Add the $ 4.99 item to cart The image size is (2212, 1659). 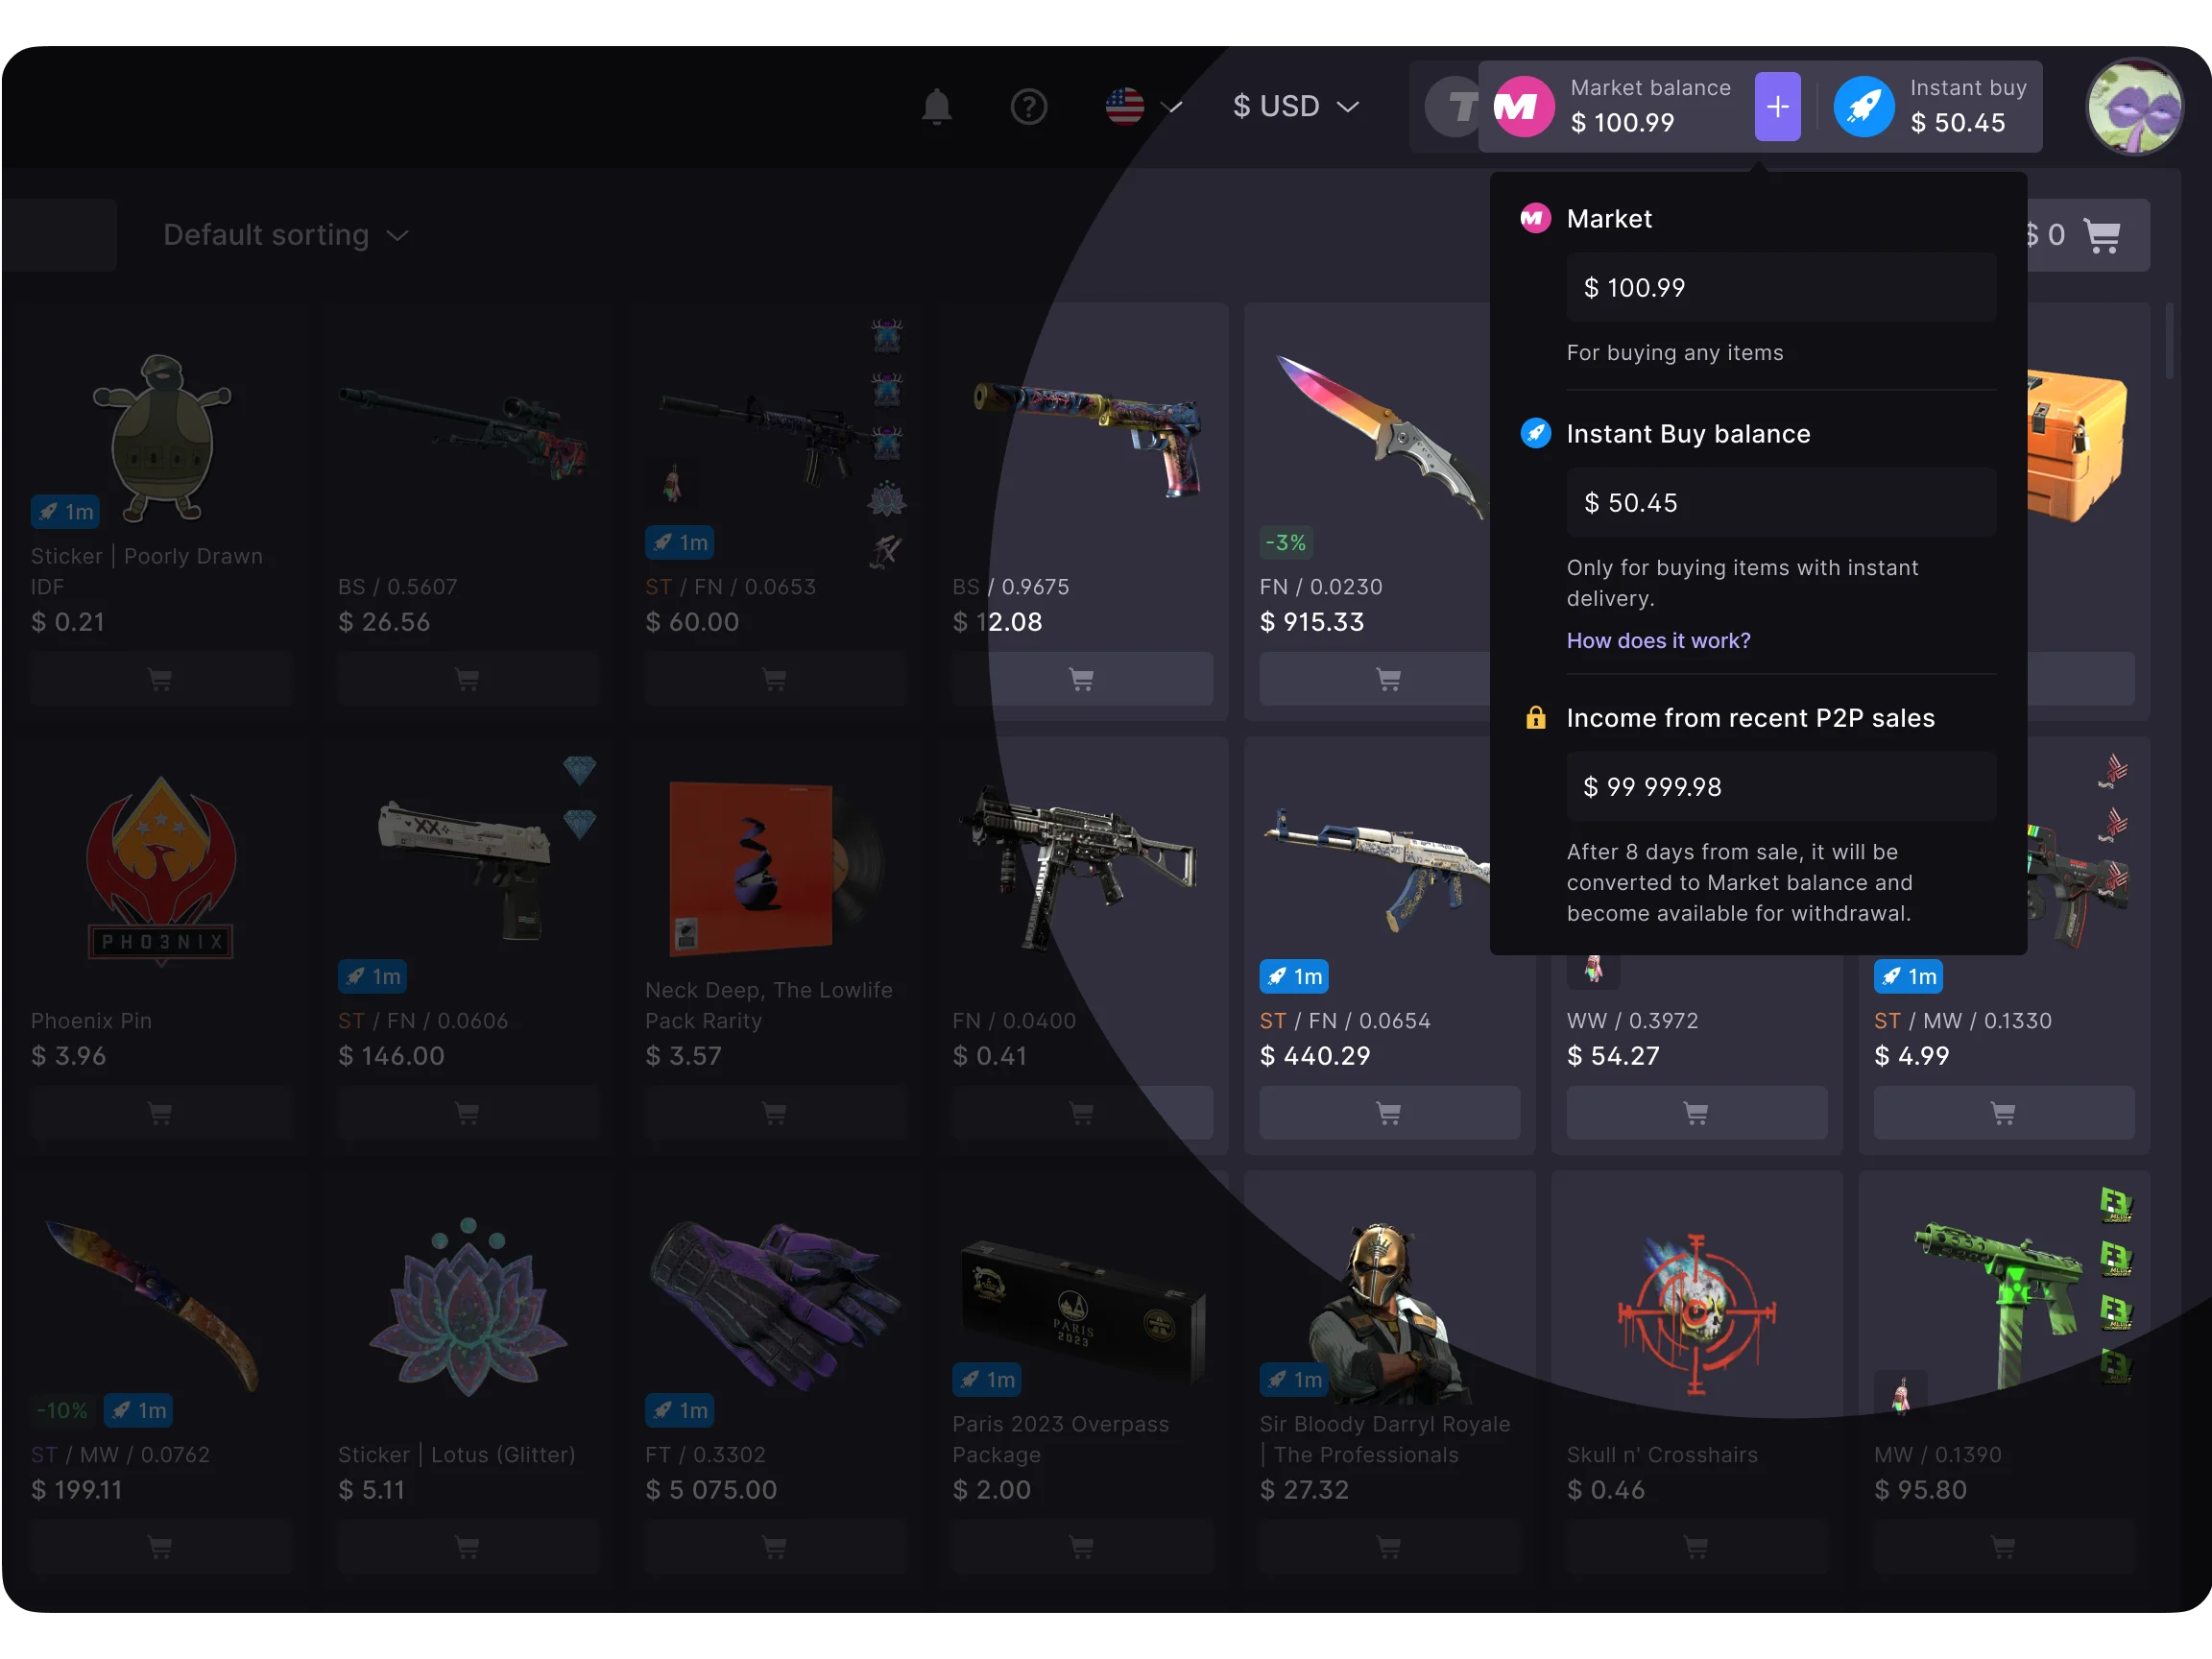click(x=2003, y=1113)
